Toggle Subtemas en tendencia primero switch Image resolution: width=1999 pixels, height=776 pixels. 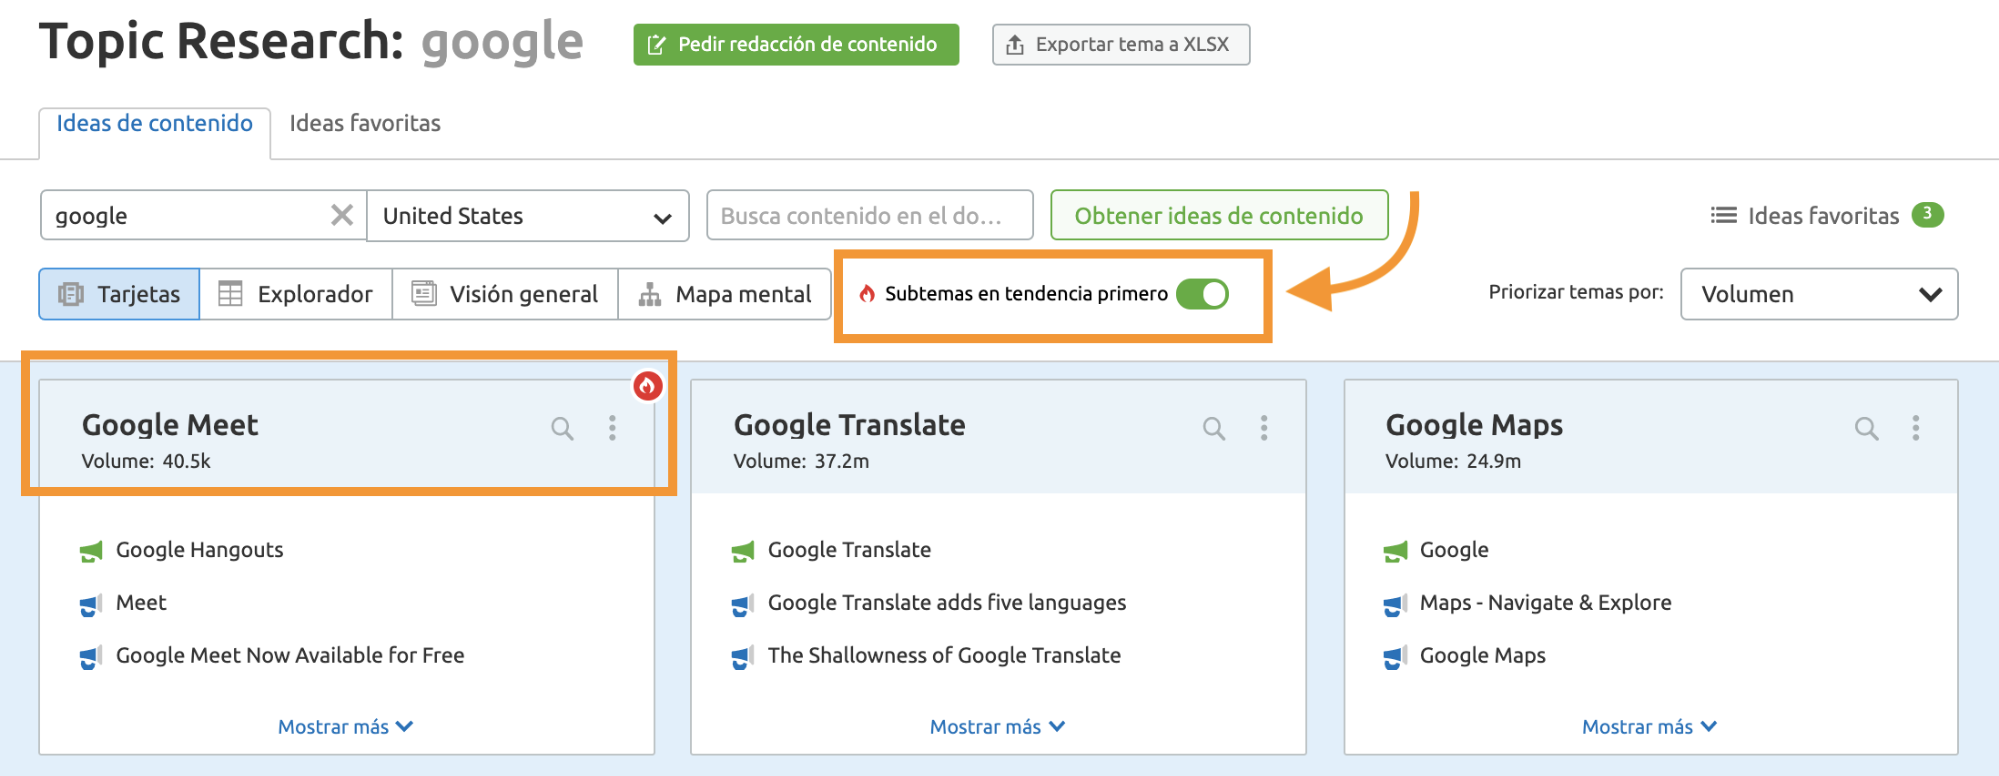pos(1202,294)
